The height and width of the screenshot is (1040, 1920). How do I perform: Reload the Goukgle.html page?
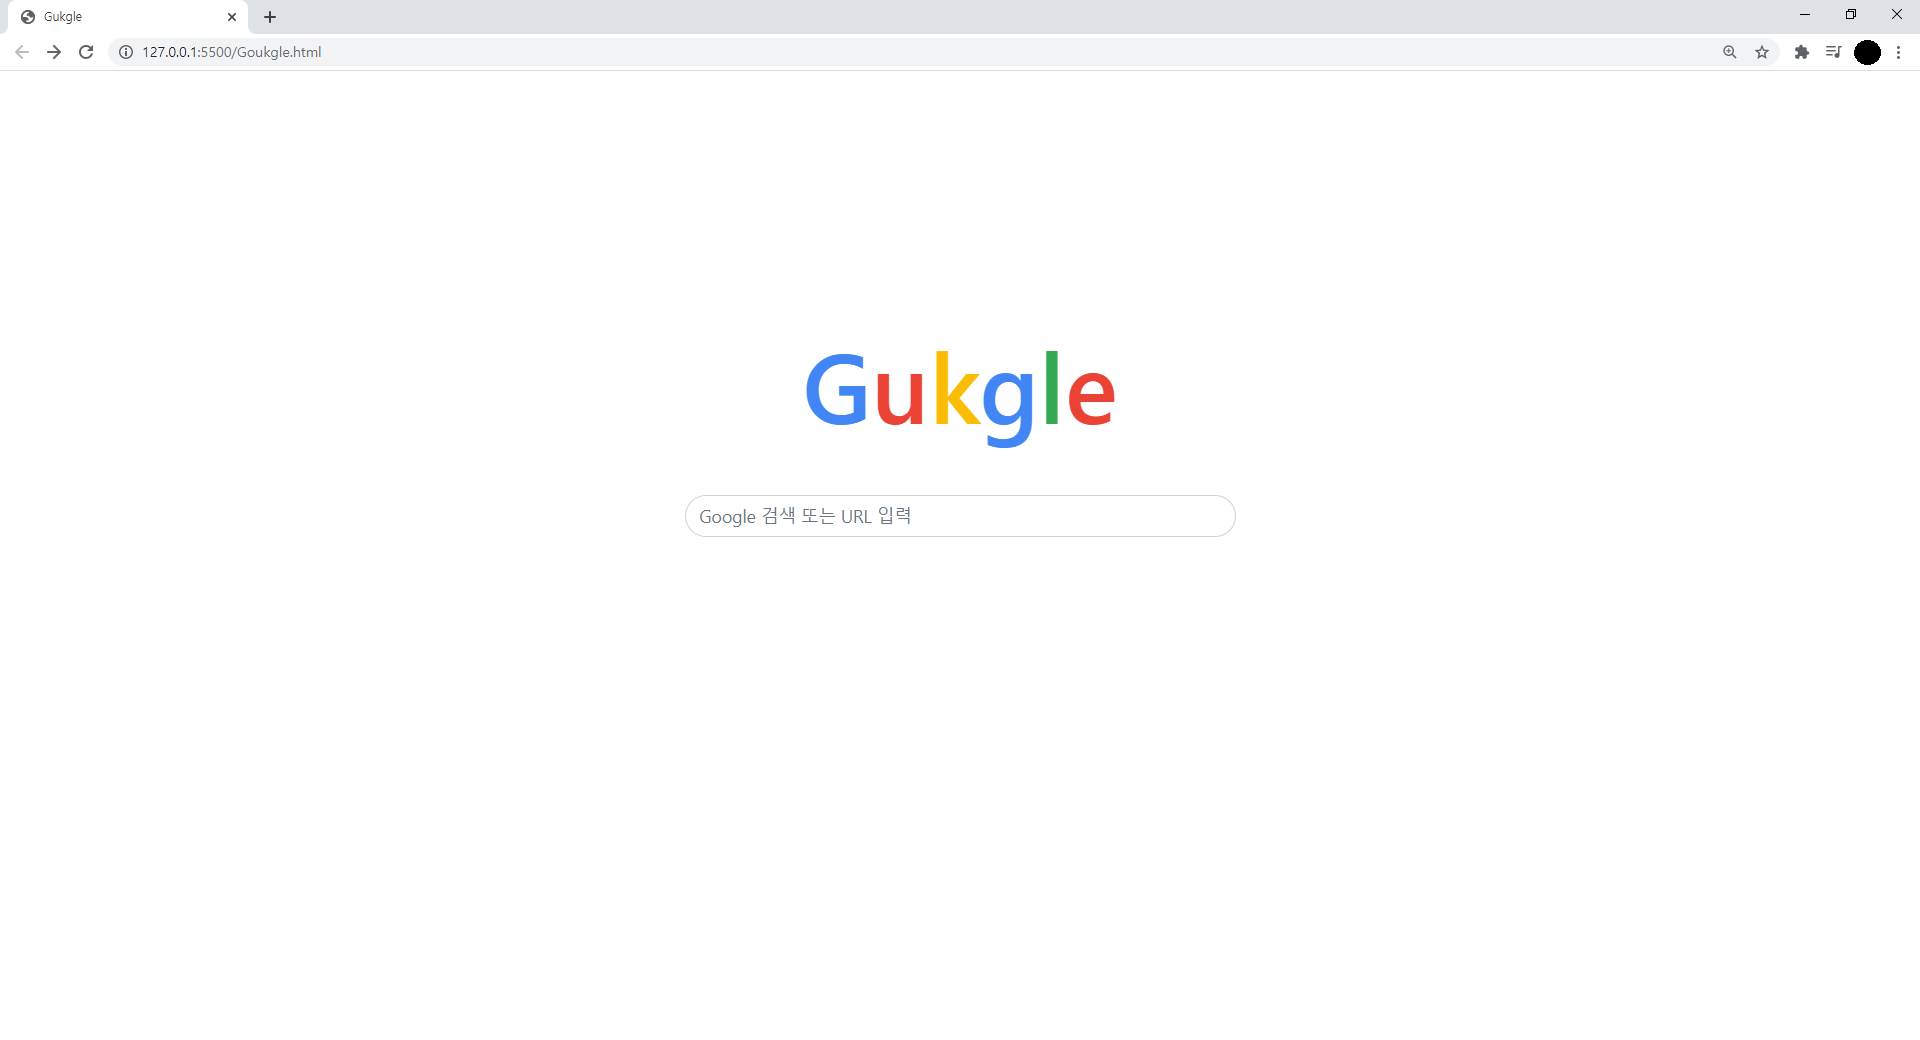click(x=86, y=52)
